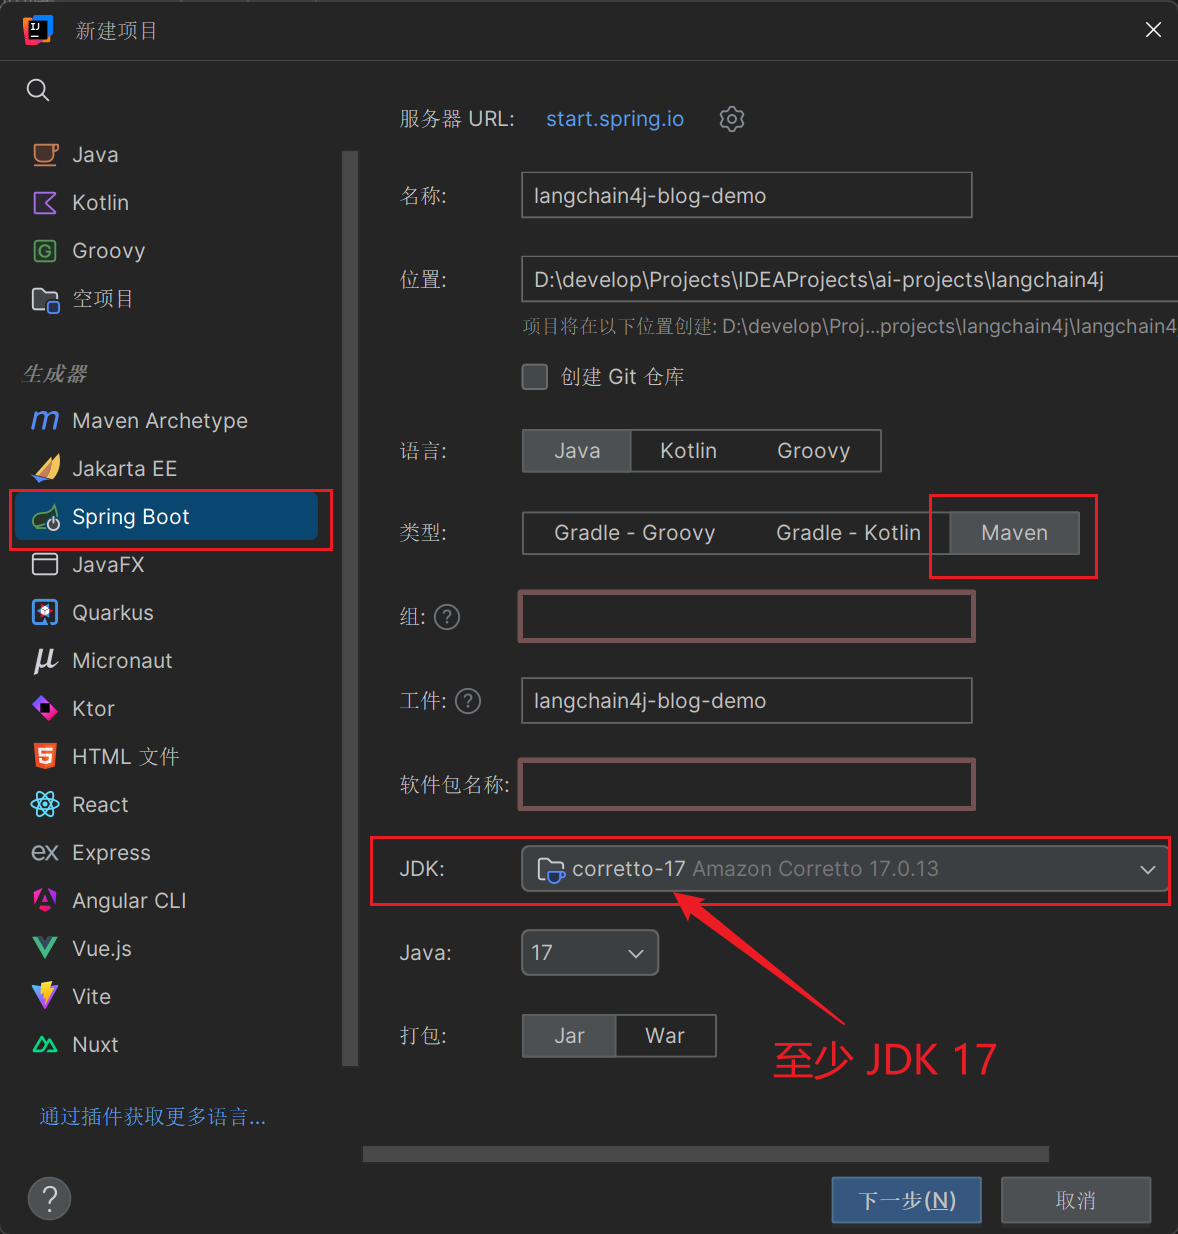Enable the 创建 Git 仓库 checkbox
The height and width of the screenshot is (1234, 1178).
(535, 377)
